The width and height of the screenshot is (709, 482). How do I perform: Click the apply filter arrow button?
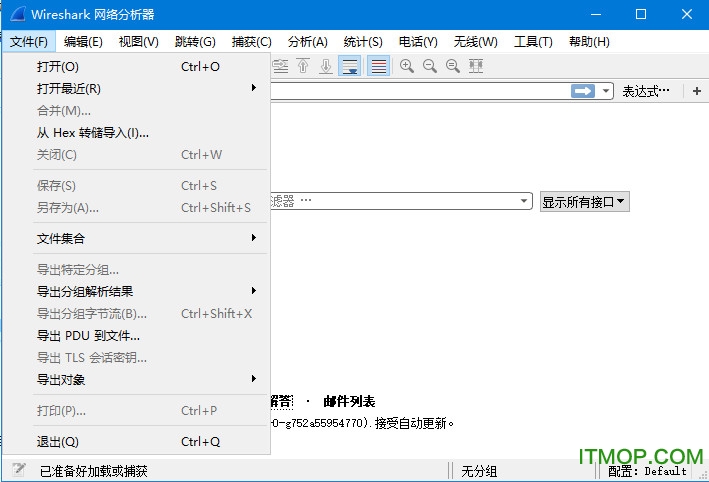583,91
